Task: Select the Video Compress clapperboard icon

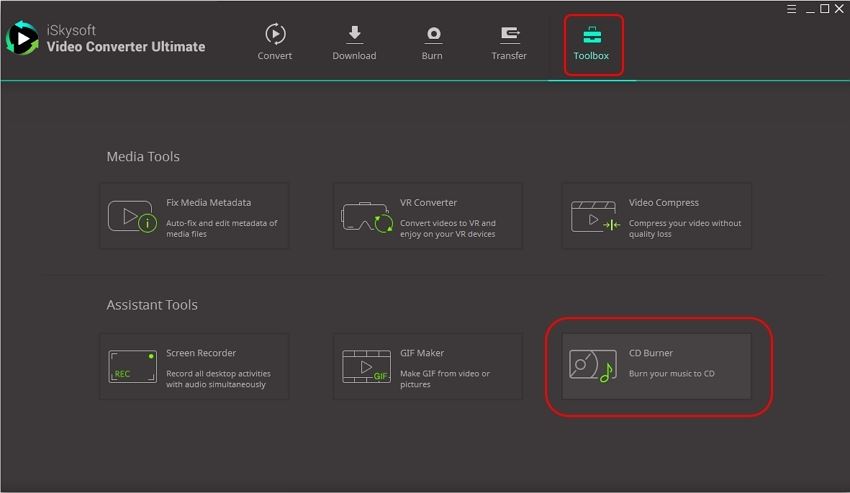Action: point(595,216)
